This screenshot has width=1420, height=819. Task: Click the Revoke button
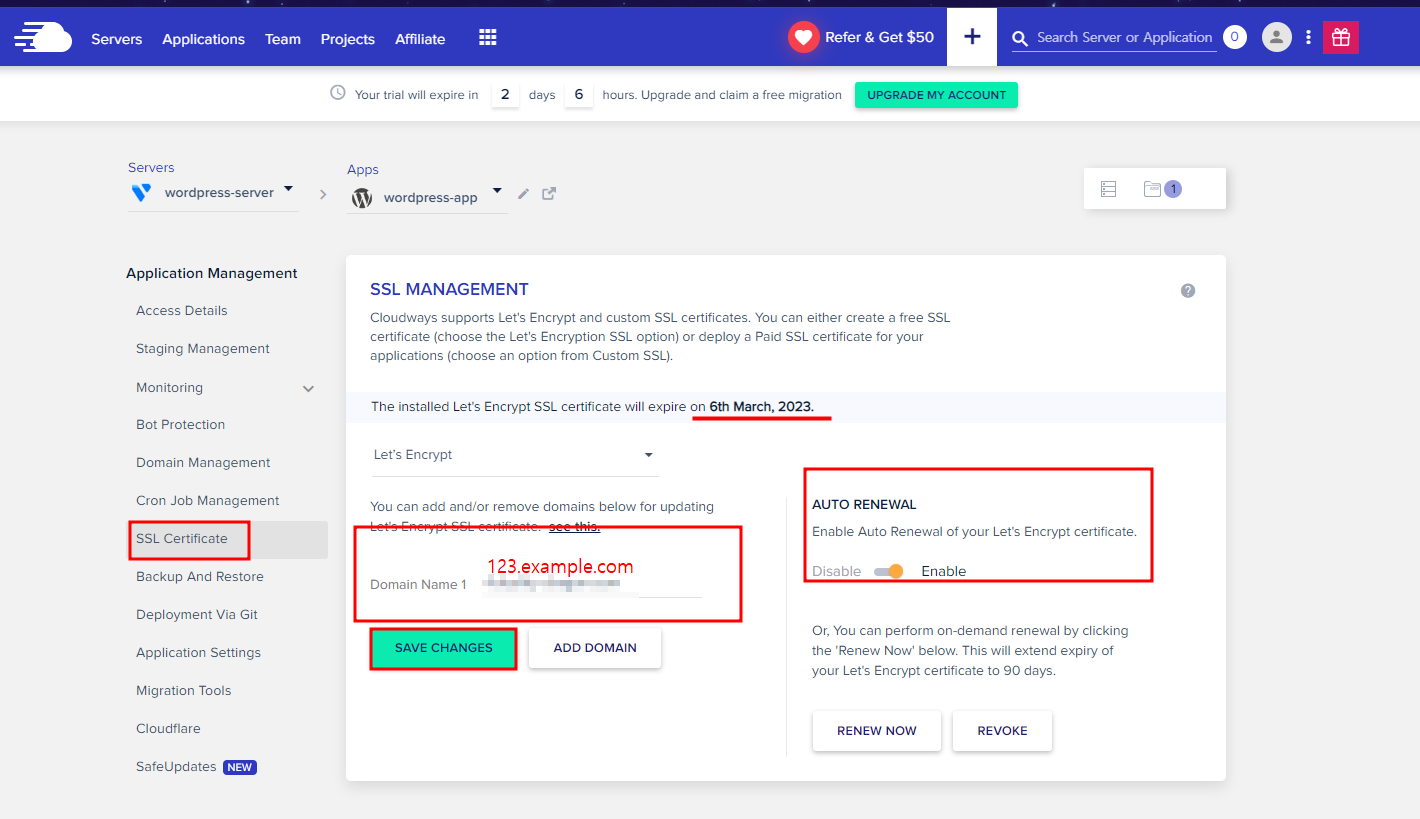click(x=1002, y=731)
